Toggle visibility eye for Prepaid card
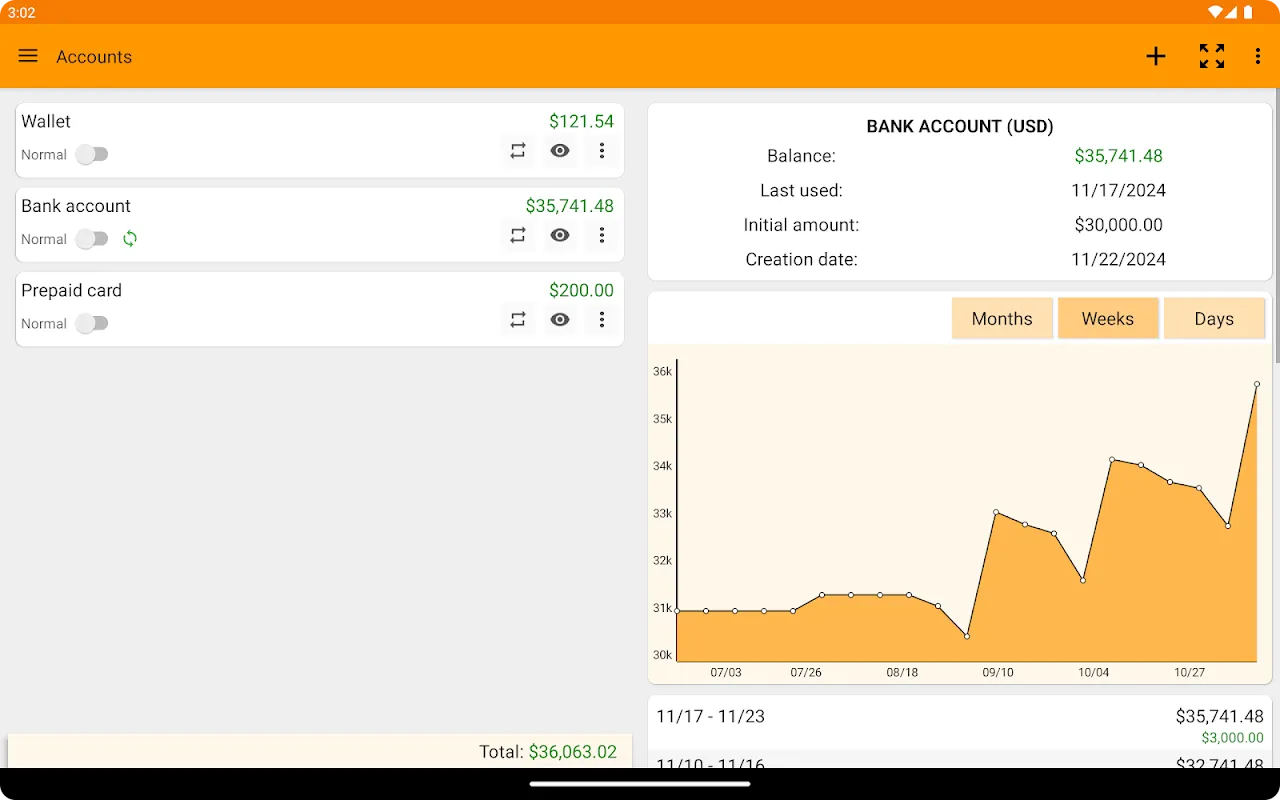 pyautogui.click(x=560, y=320)
